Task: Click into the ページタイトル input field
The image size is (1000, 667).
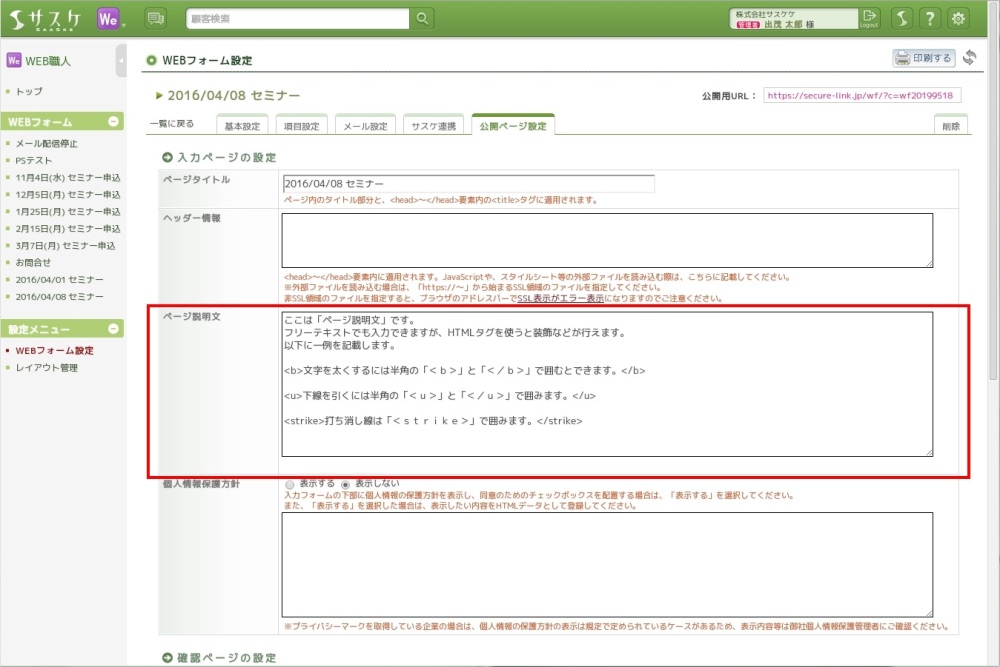Action: click(x=468, y=184)
